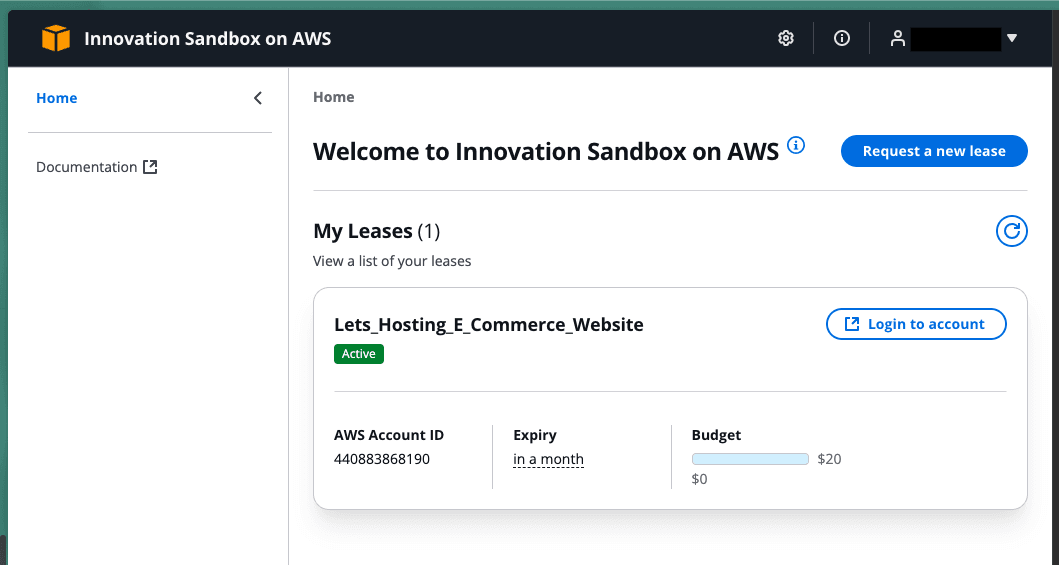
Task: Click the info icon in top header
Action: tap(842, 38)
